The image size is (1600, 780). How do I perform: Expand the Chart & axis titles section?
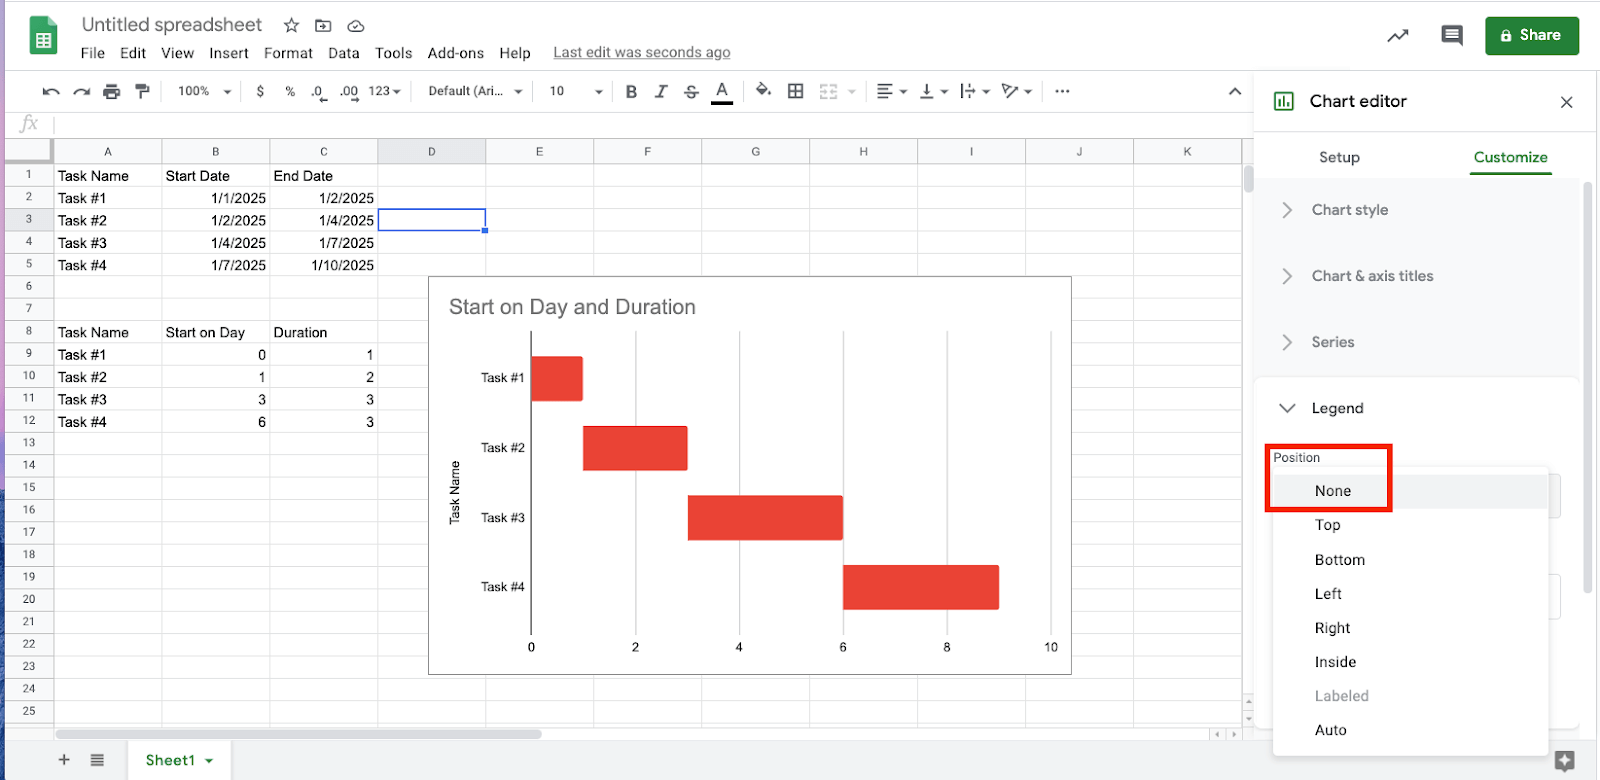coord(1371,276)
